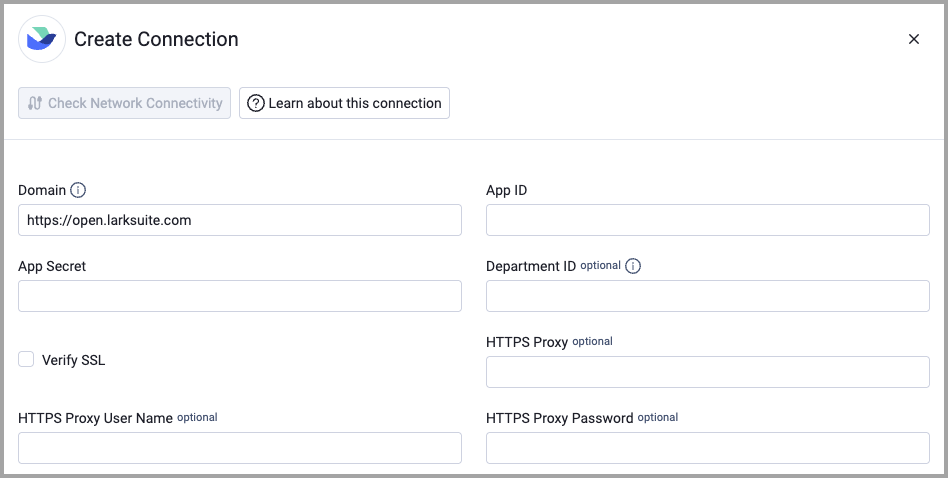The width and height of the screenshot is (948, 478).
Task: Select the App ID input field
Action: 707,220
